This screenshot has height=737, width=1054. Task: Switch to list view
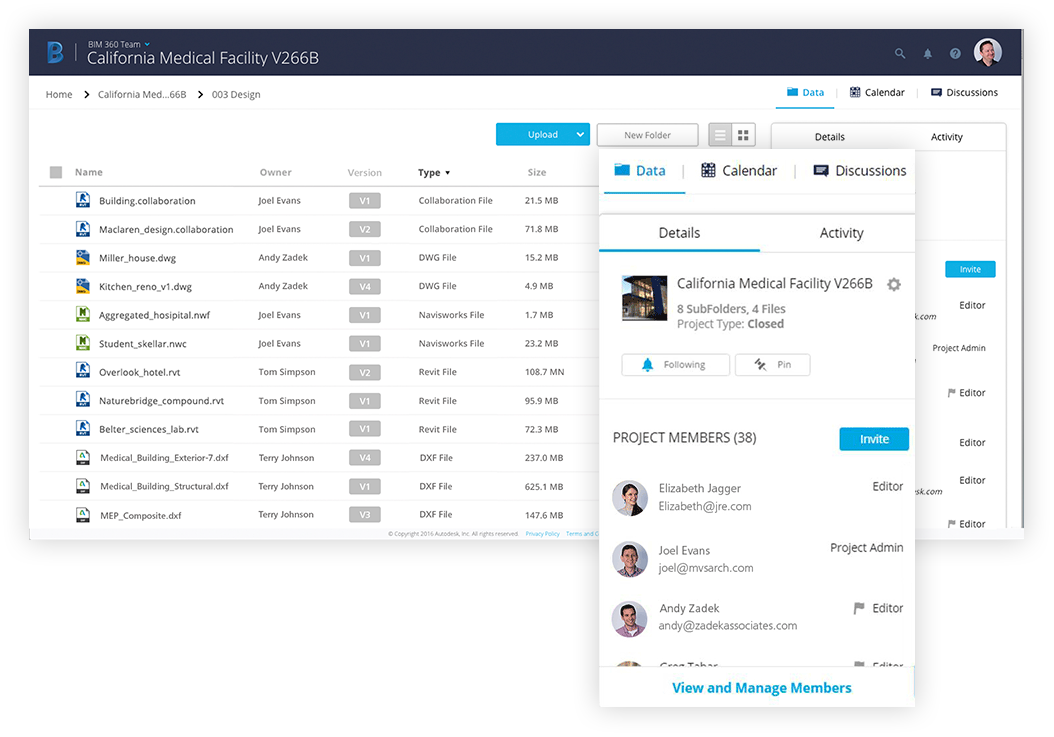(720, 135)
